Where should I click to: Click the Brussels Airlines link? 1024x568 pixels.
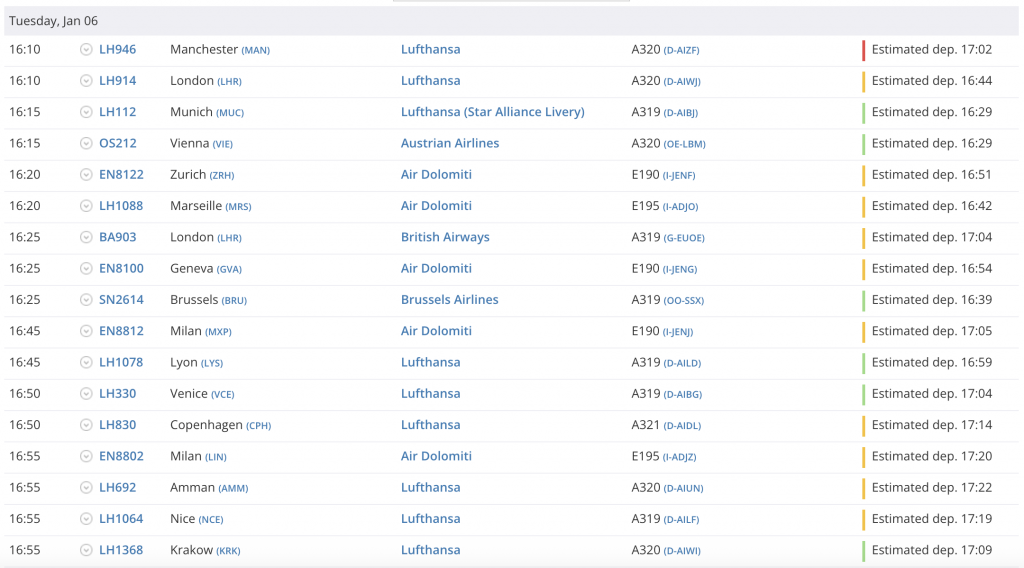click(449, 300)
